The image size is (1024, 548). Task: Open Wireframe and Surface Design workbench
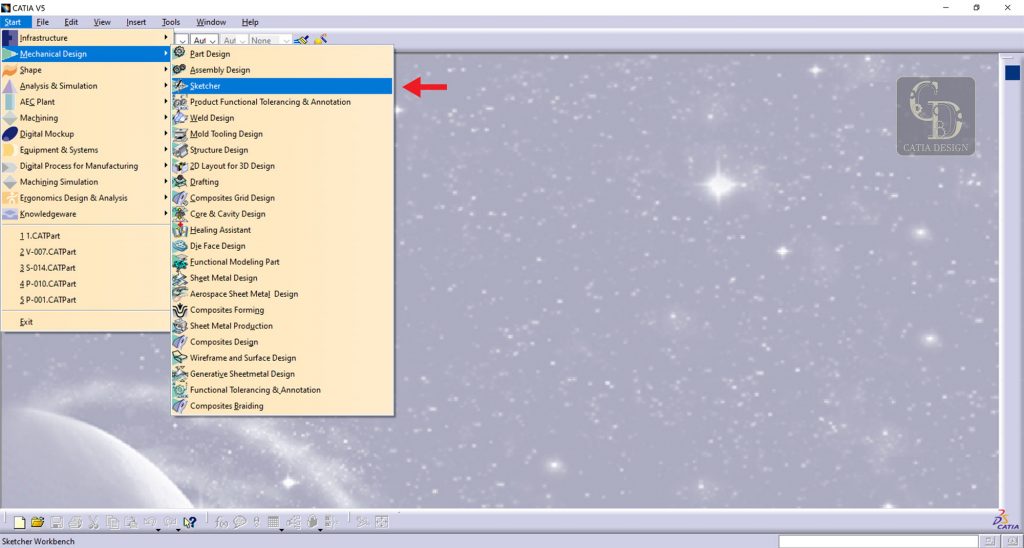[x=282, y=358]
